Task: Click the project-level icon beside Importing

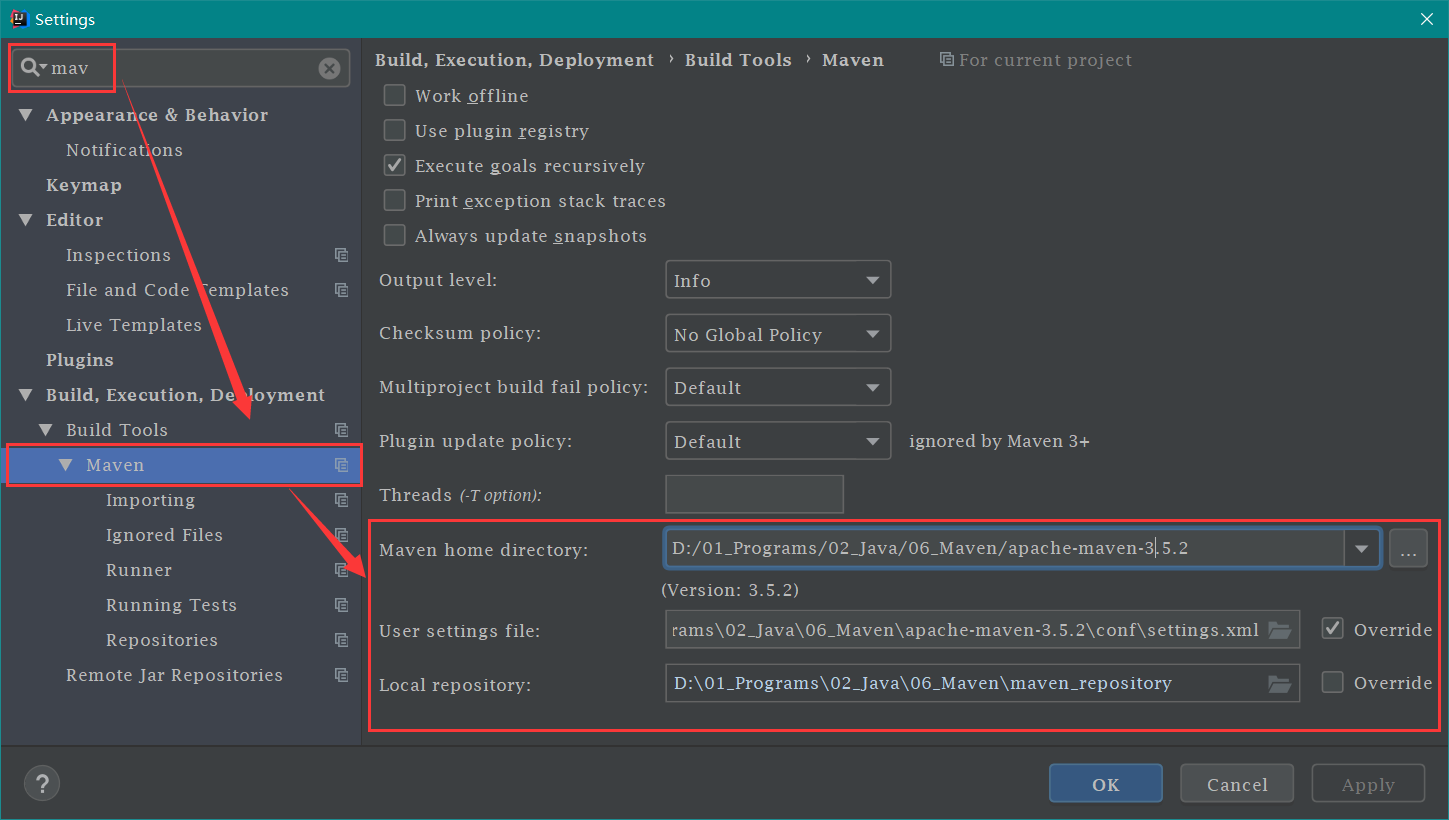Action: (341, 500)
